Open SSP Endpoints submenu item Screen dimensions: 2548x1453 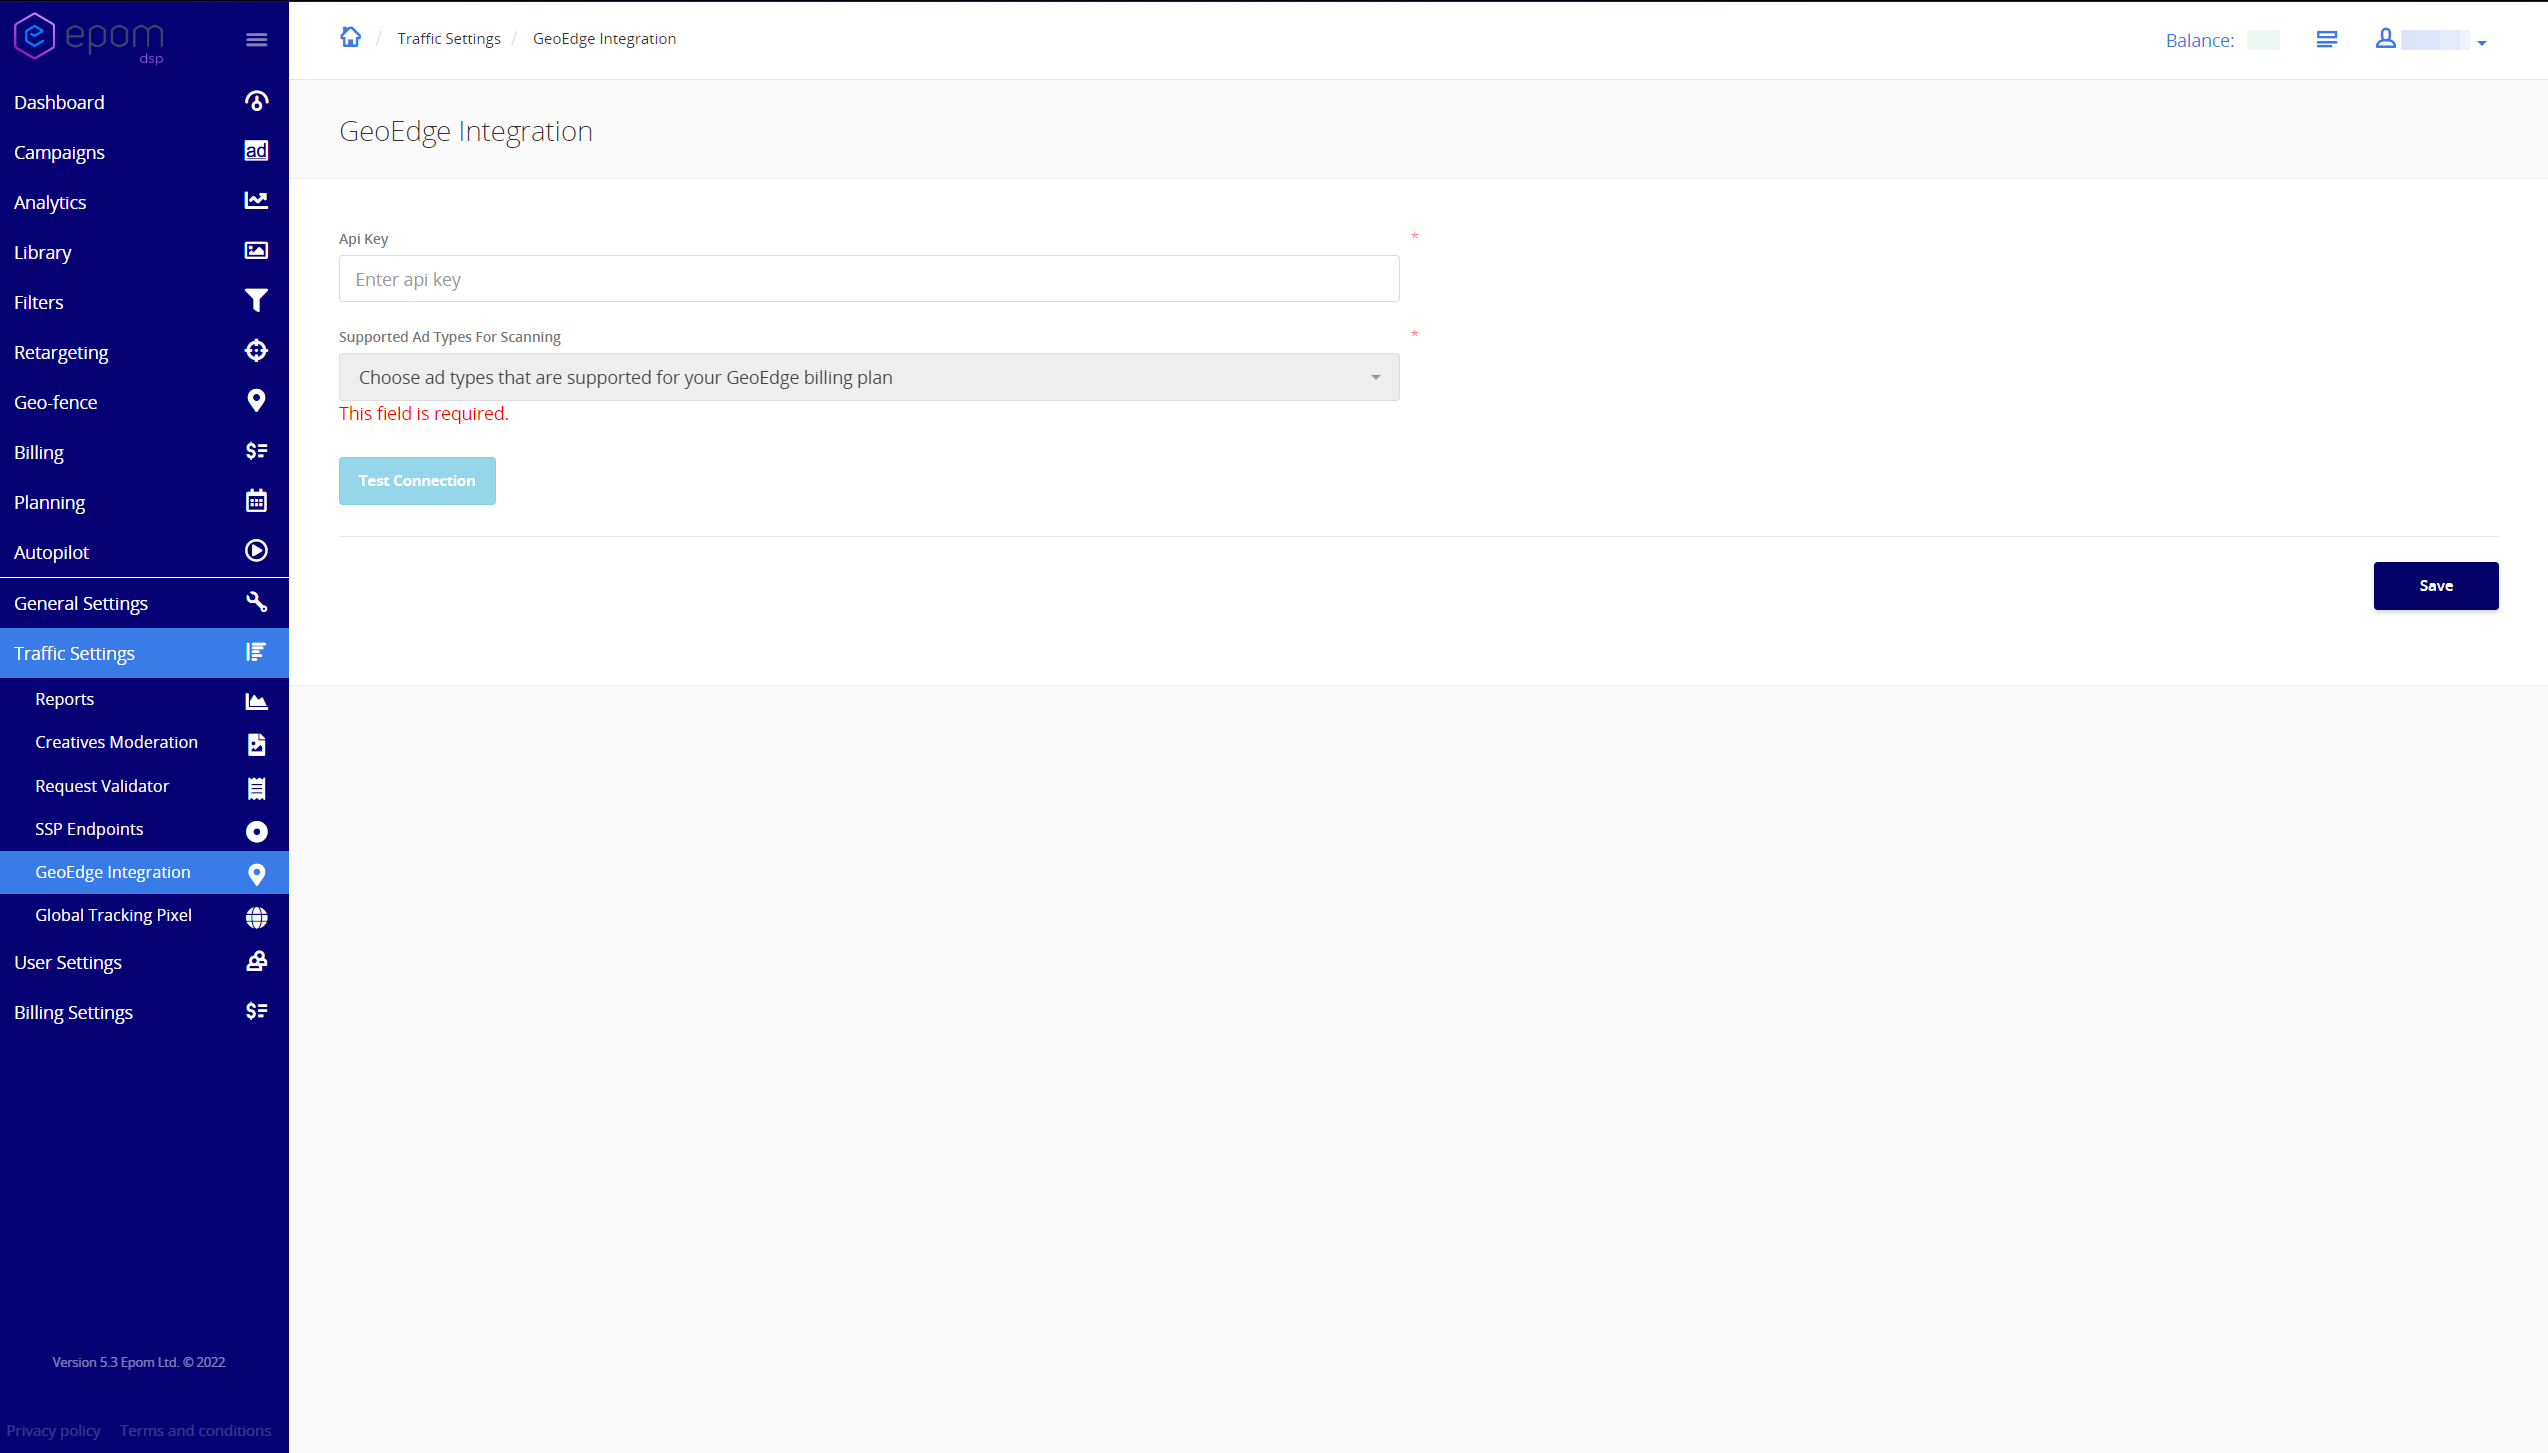89,829
